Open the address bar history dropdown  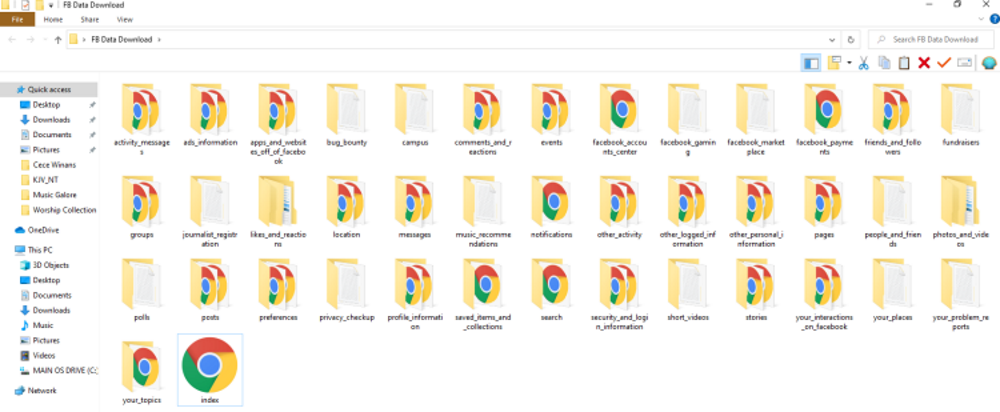[832, 39]
